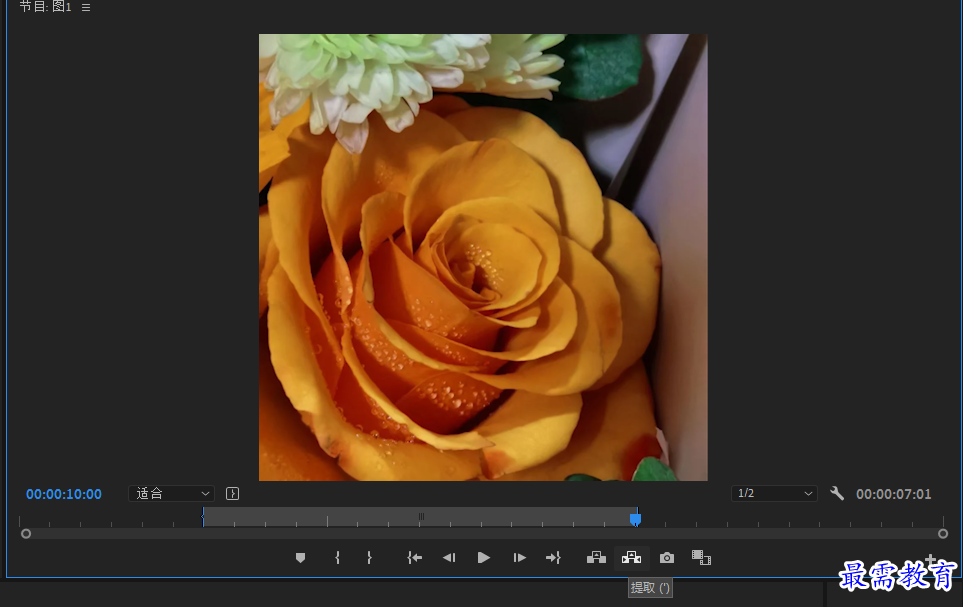
Task: Play the program monitor
Action: 484,558
